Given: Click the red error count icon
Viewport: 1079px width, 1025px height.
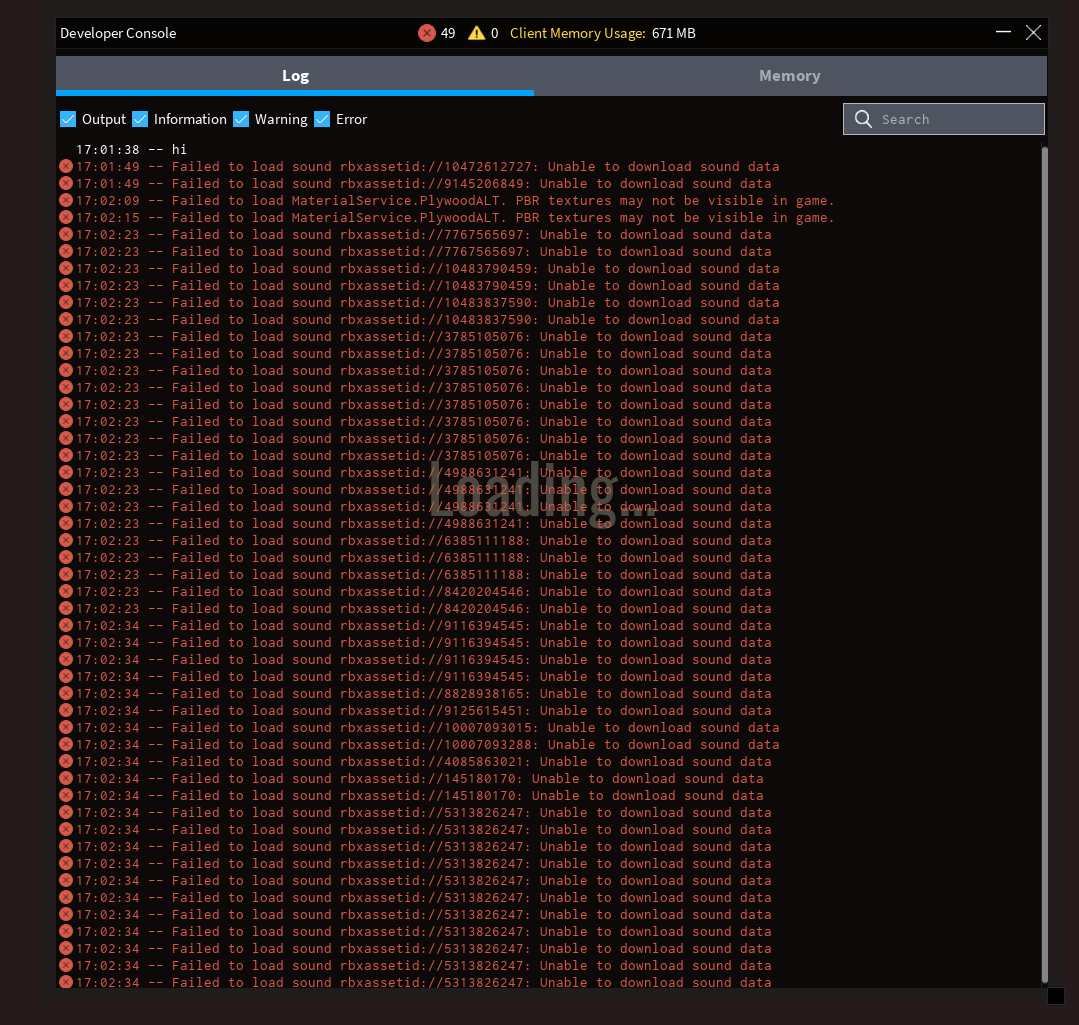Looking at the screenshot, I should [x=427, y=33].
